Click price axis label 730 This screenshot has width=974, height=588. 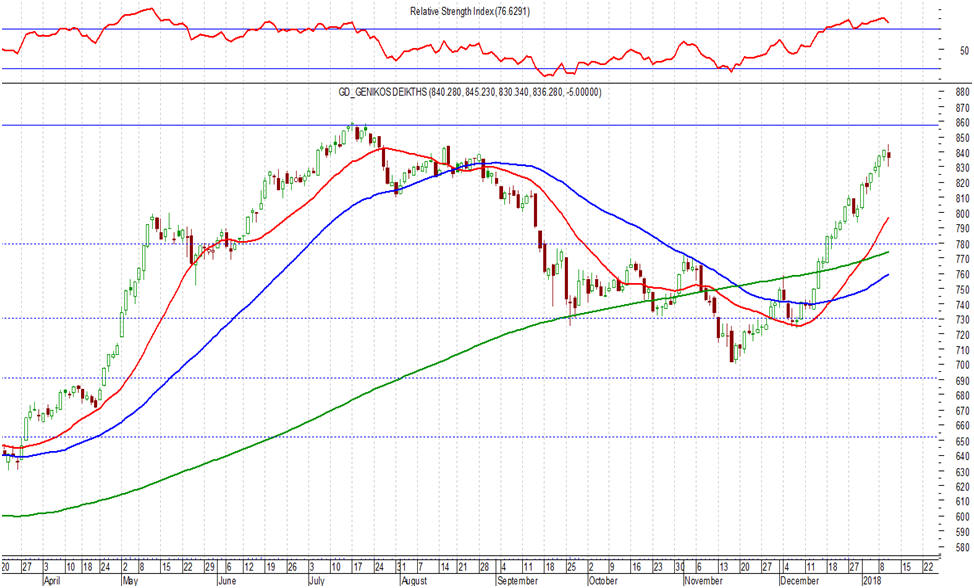[962, 319]
